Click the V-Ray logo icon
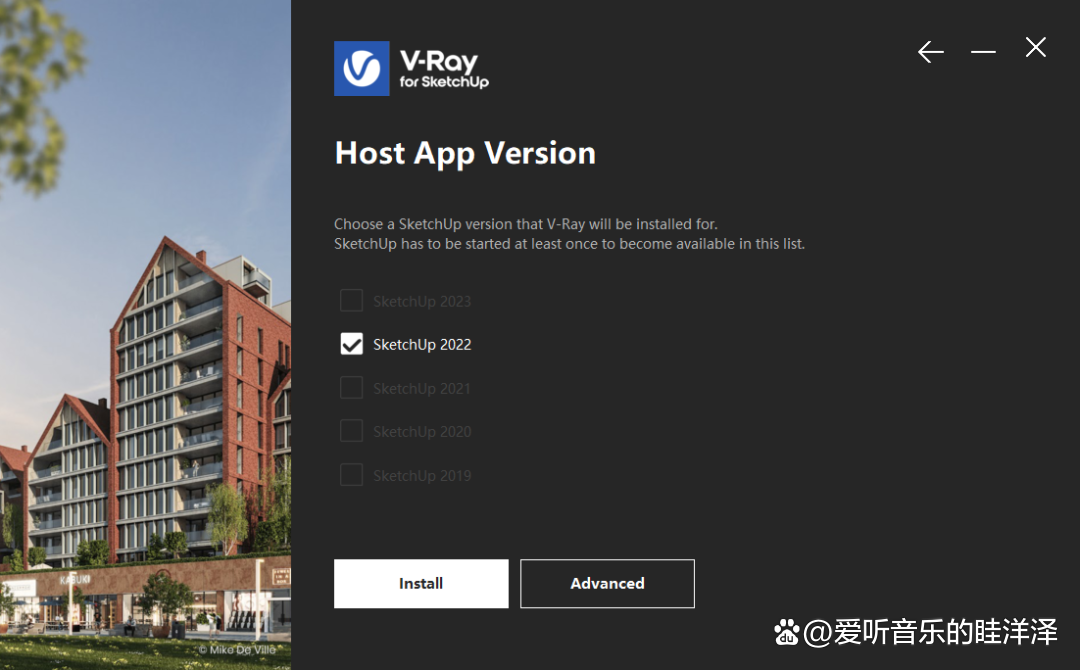Viewport: 1080px width, 670px height. click(x=362, y=68)
